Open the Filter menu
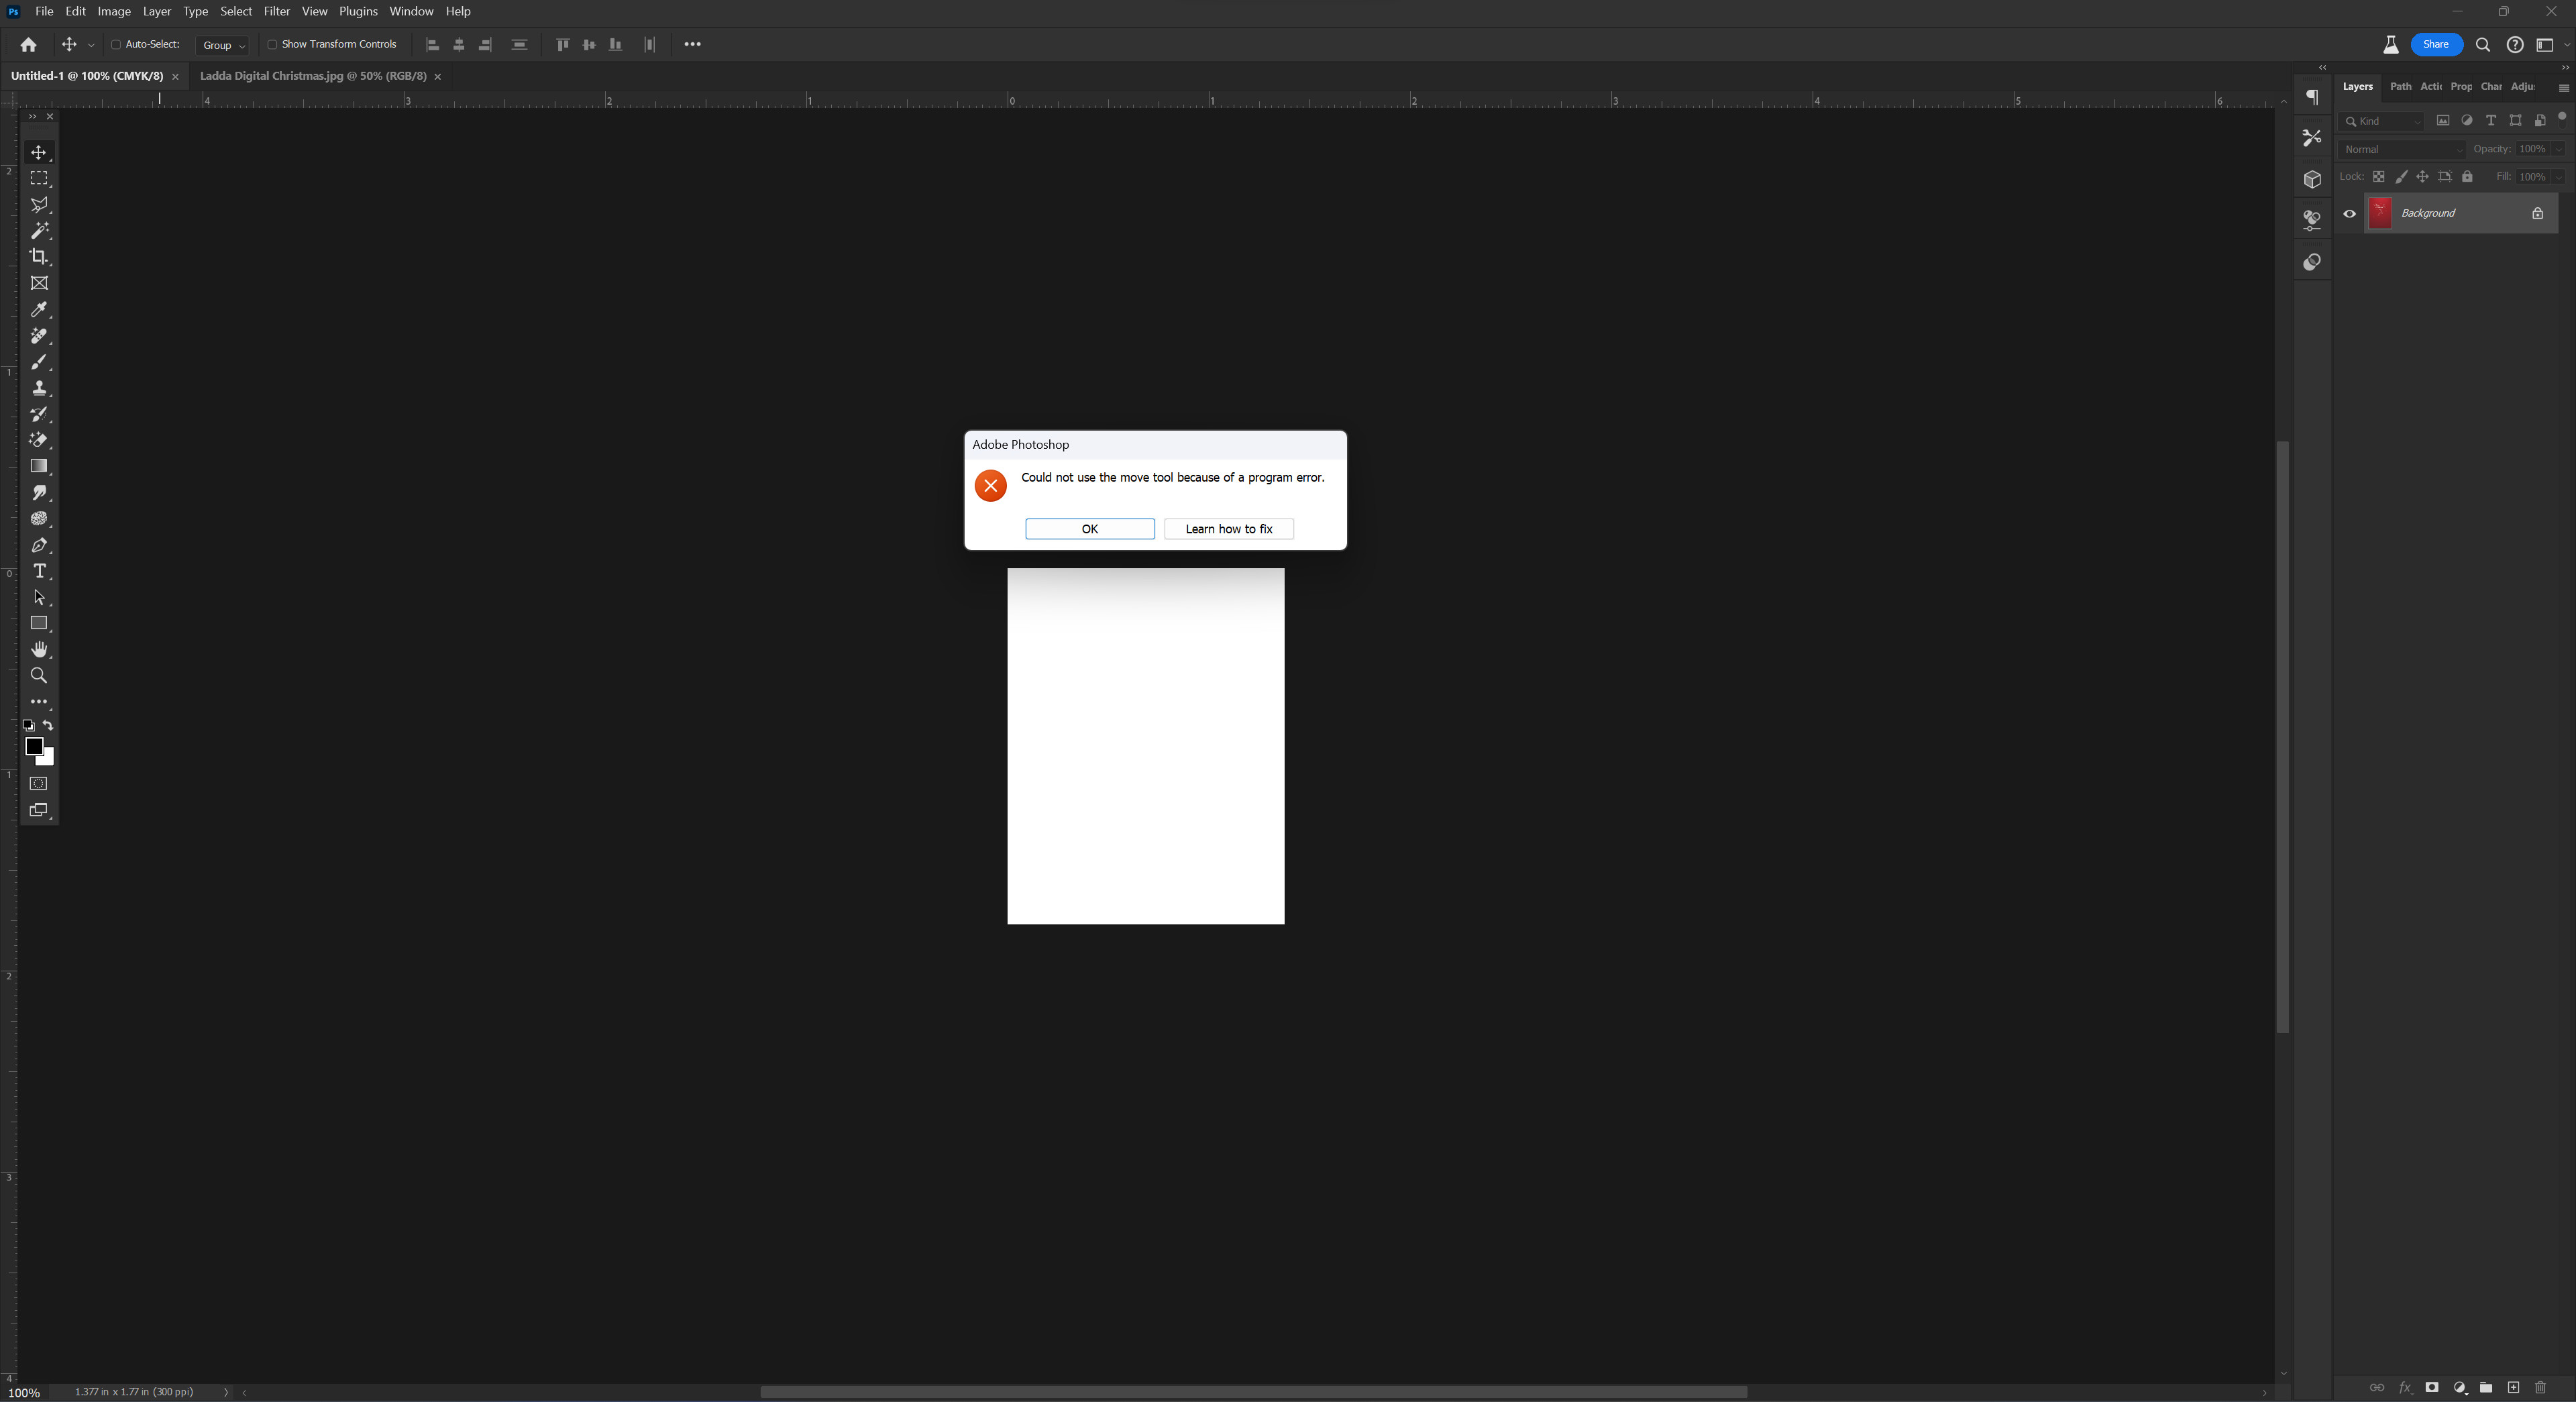Viewport: 2576px width, 1402px height. click(276, 11)
